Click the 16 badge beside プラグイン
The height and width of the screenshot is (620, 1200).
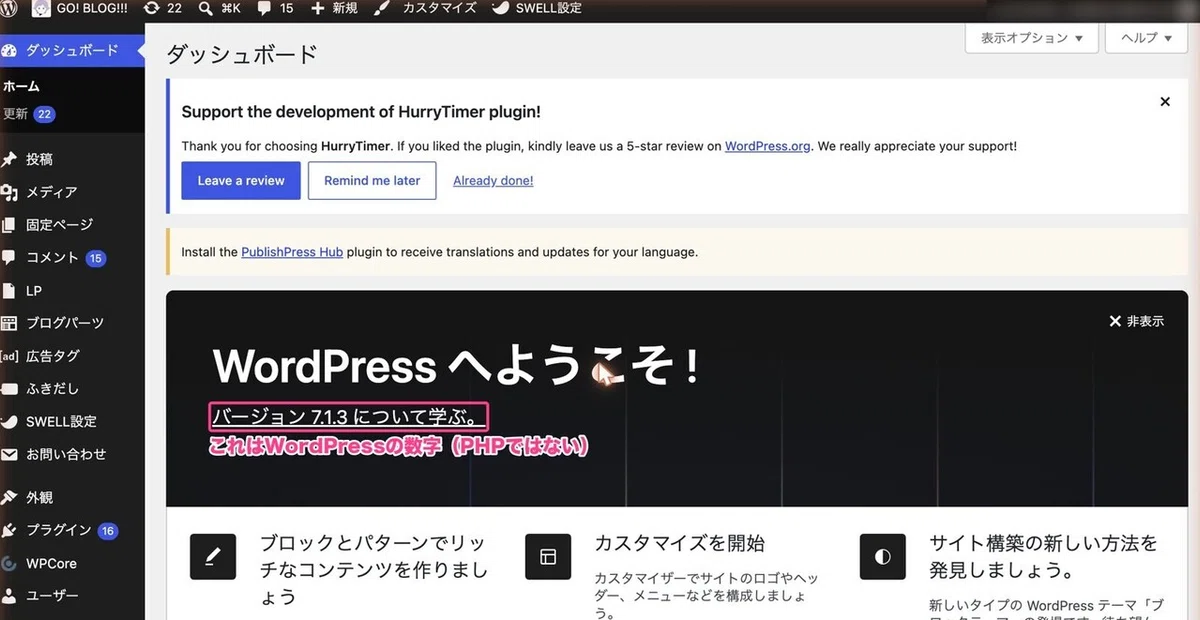coord(108,531)
